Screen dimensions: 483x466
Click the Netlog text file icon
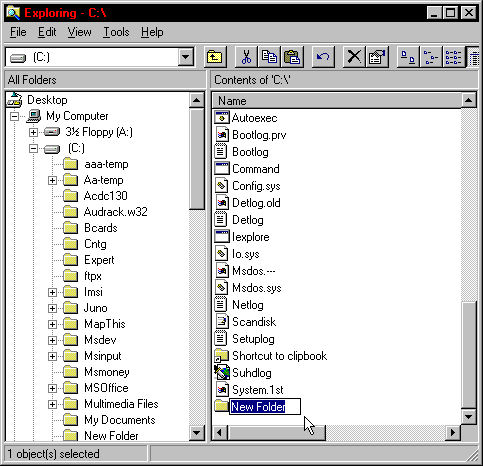[x=222, y=305]
